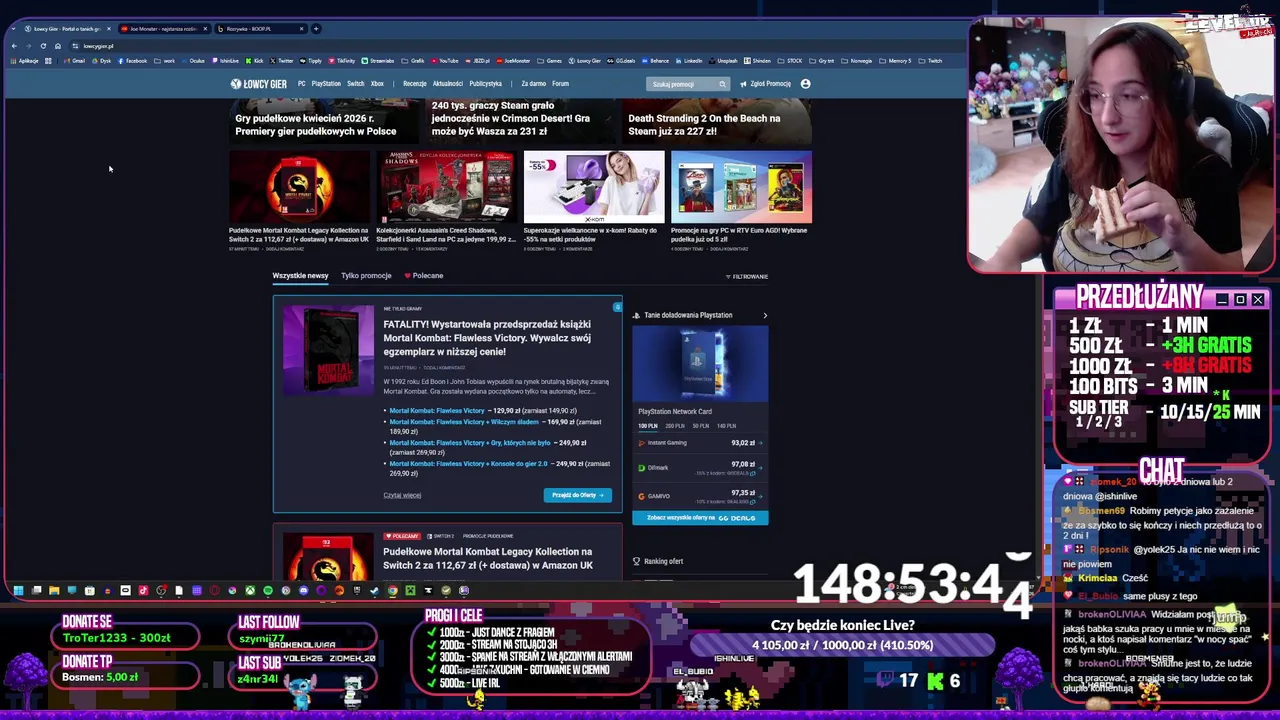Viewport: 1280px width, 720px height.
Task: Select the 50 PLN card value
Action: point(700,426)
